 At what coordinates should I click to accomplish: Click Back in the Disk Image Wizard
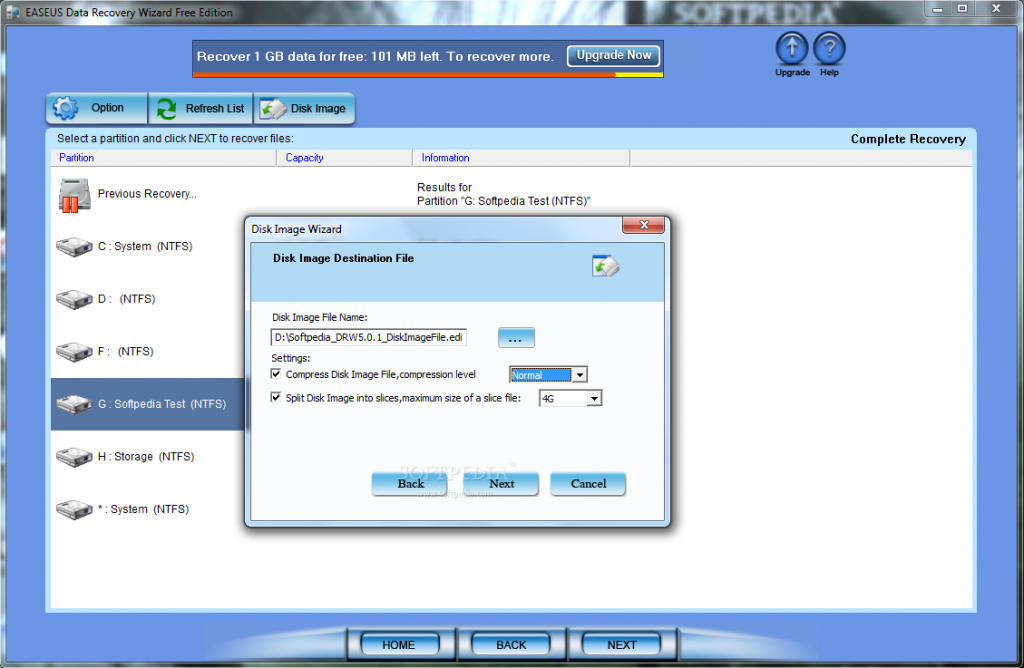(410, 484)
